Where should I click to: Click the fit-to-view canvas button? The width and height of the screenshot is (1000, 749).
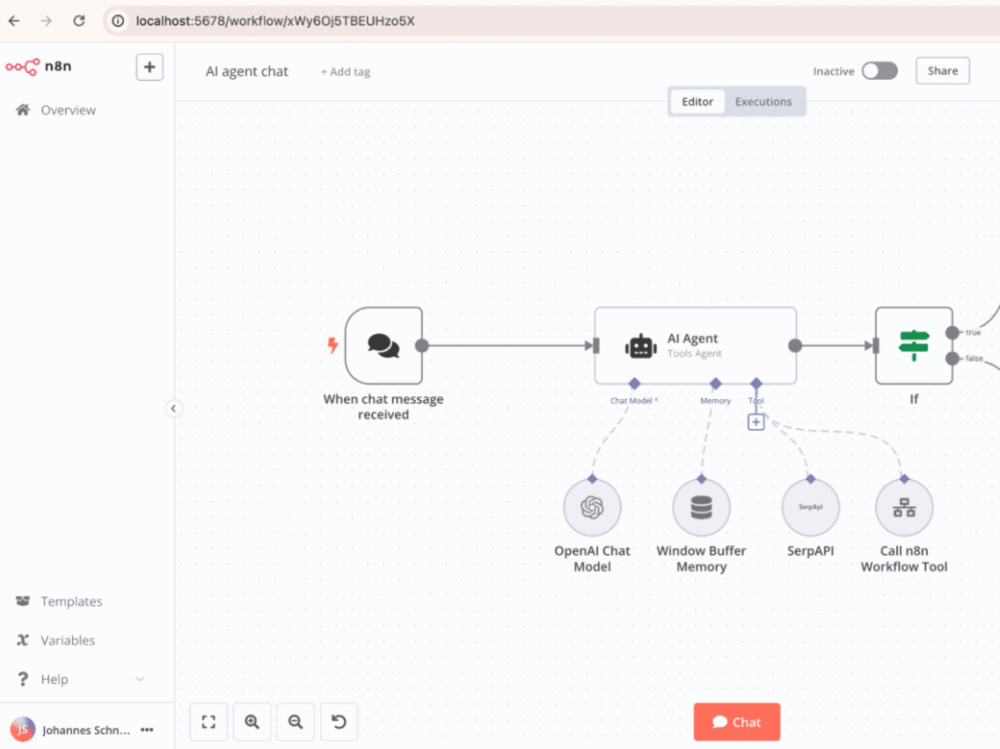pos(209,722)
